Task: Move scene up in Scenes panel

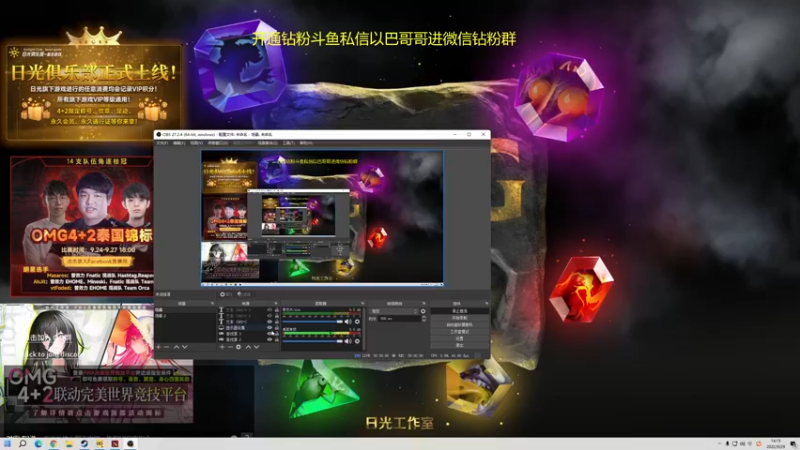Action: [176, 347]
